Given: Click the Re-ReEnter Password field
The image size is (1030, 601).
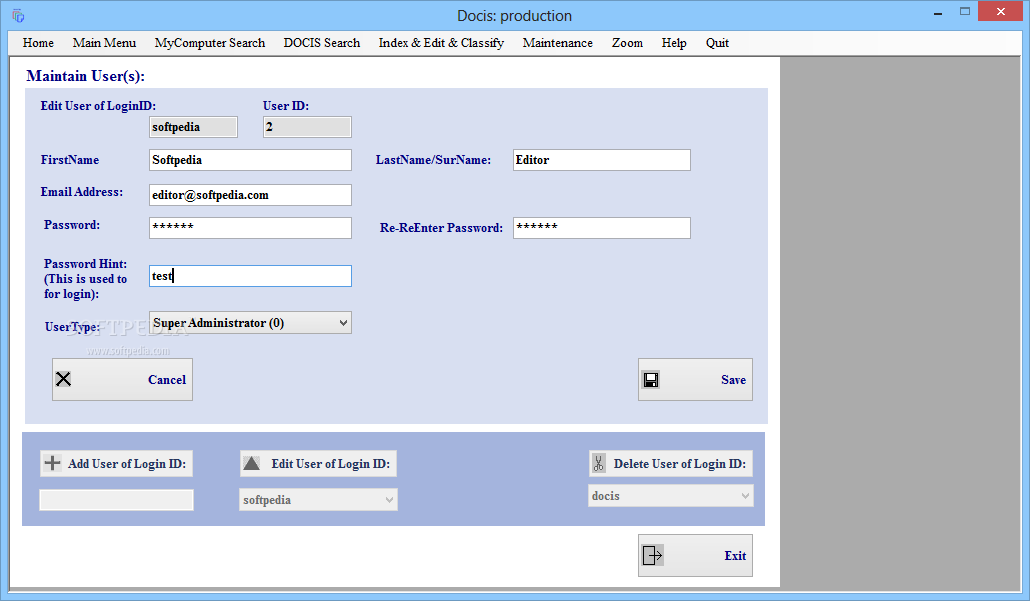Looking at the screenshot, I should point(602,228).
